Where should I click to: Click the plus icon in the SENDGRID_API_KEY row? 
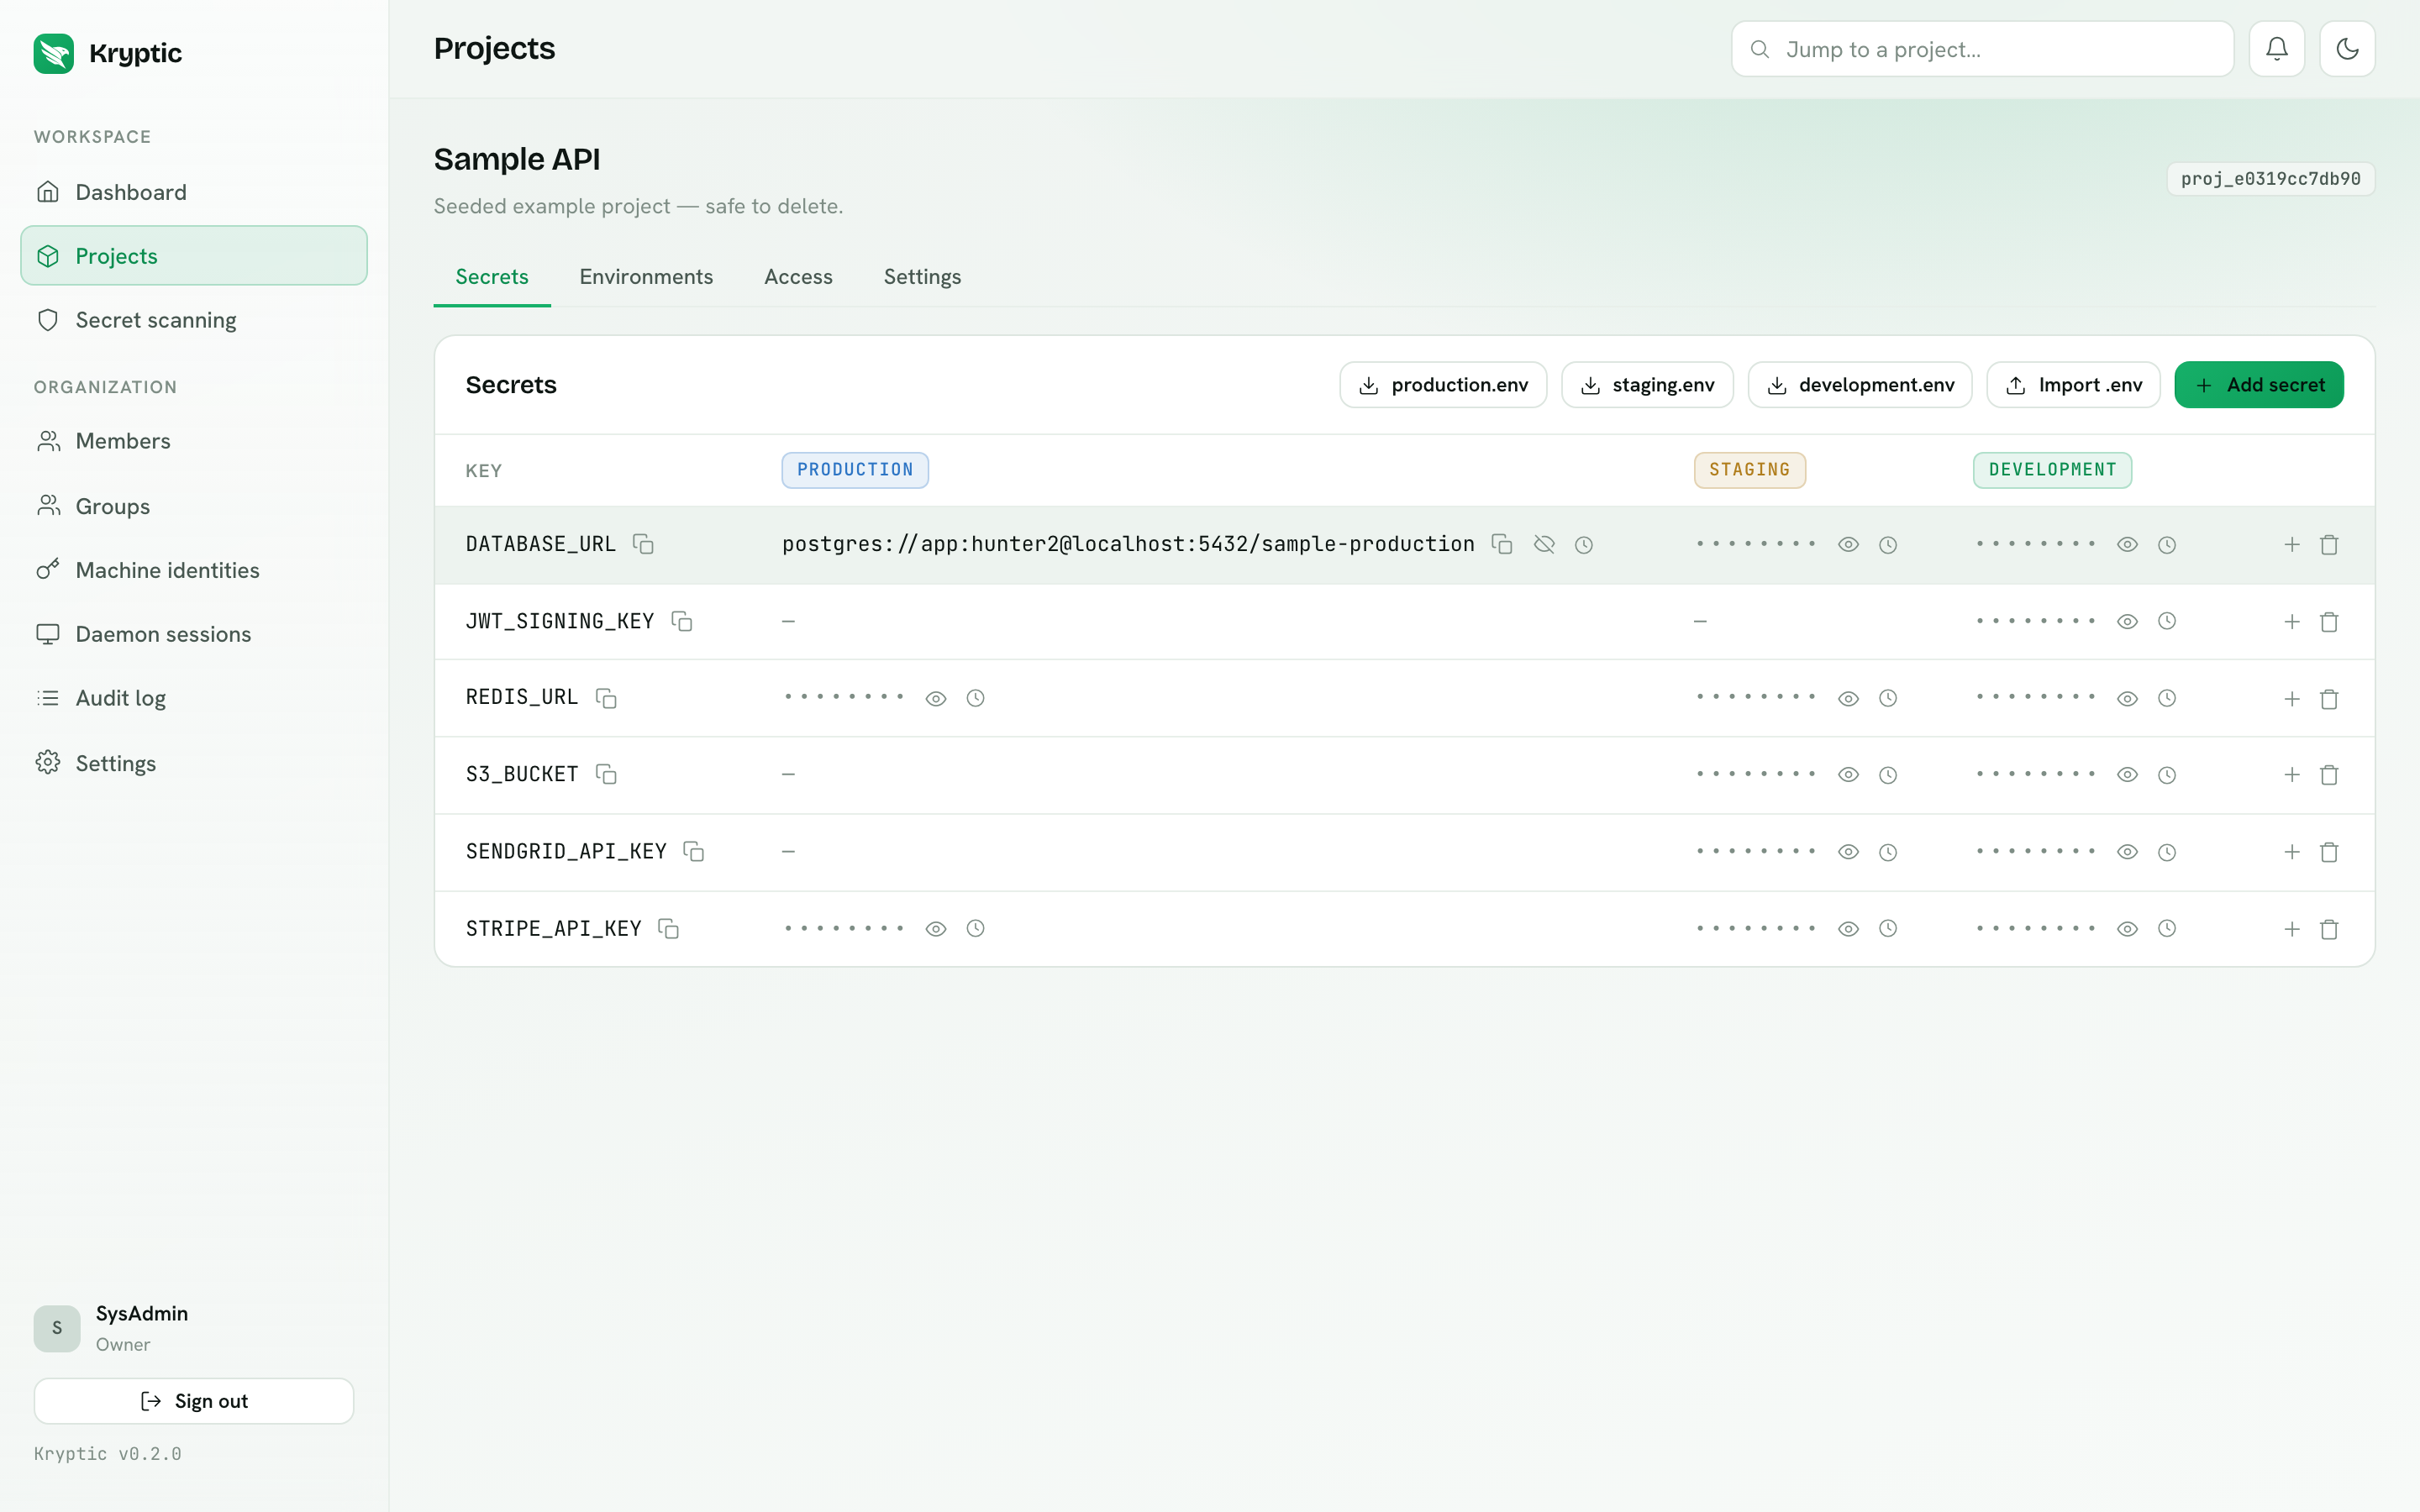click(2292, 852)
